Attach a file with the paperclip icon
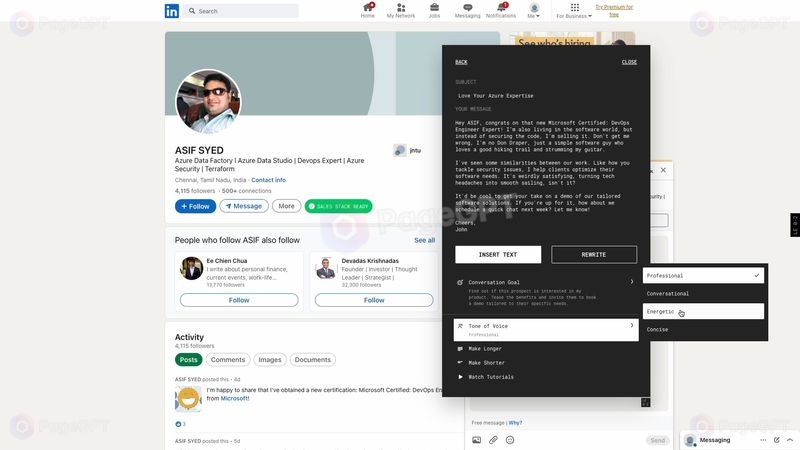Viewport: 800px width, 450px height. click(x=493, y=440)
